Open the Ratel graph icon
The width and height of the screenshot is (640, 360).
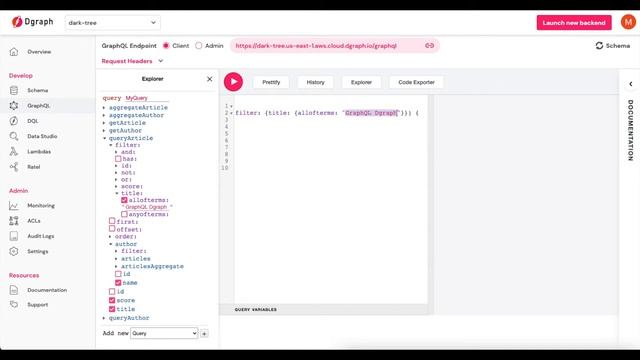14,167
